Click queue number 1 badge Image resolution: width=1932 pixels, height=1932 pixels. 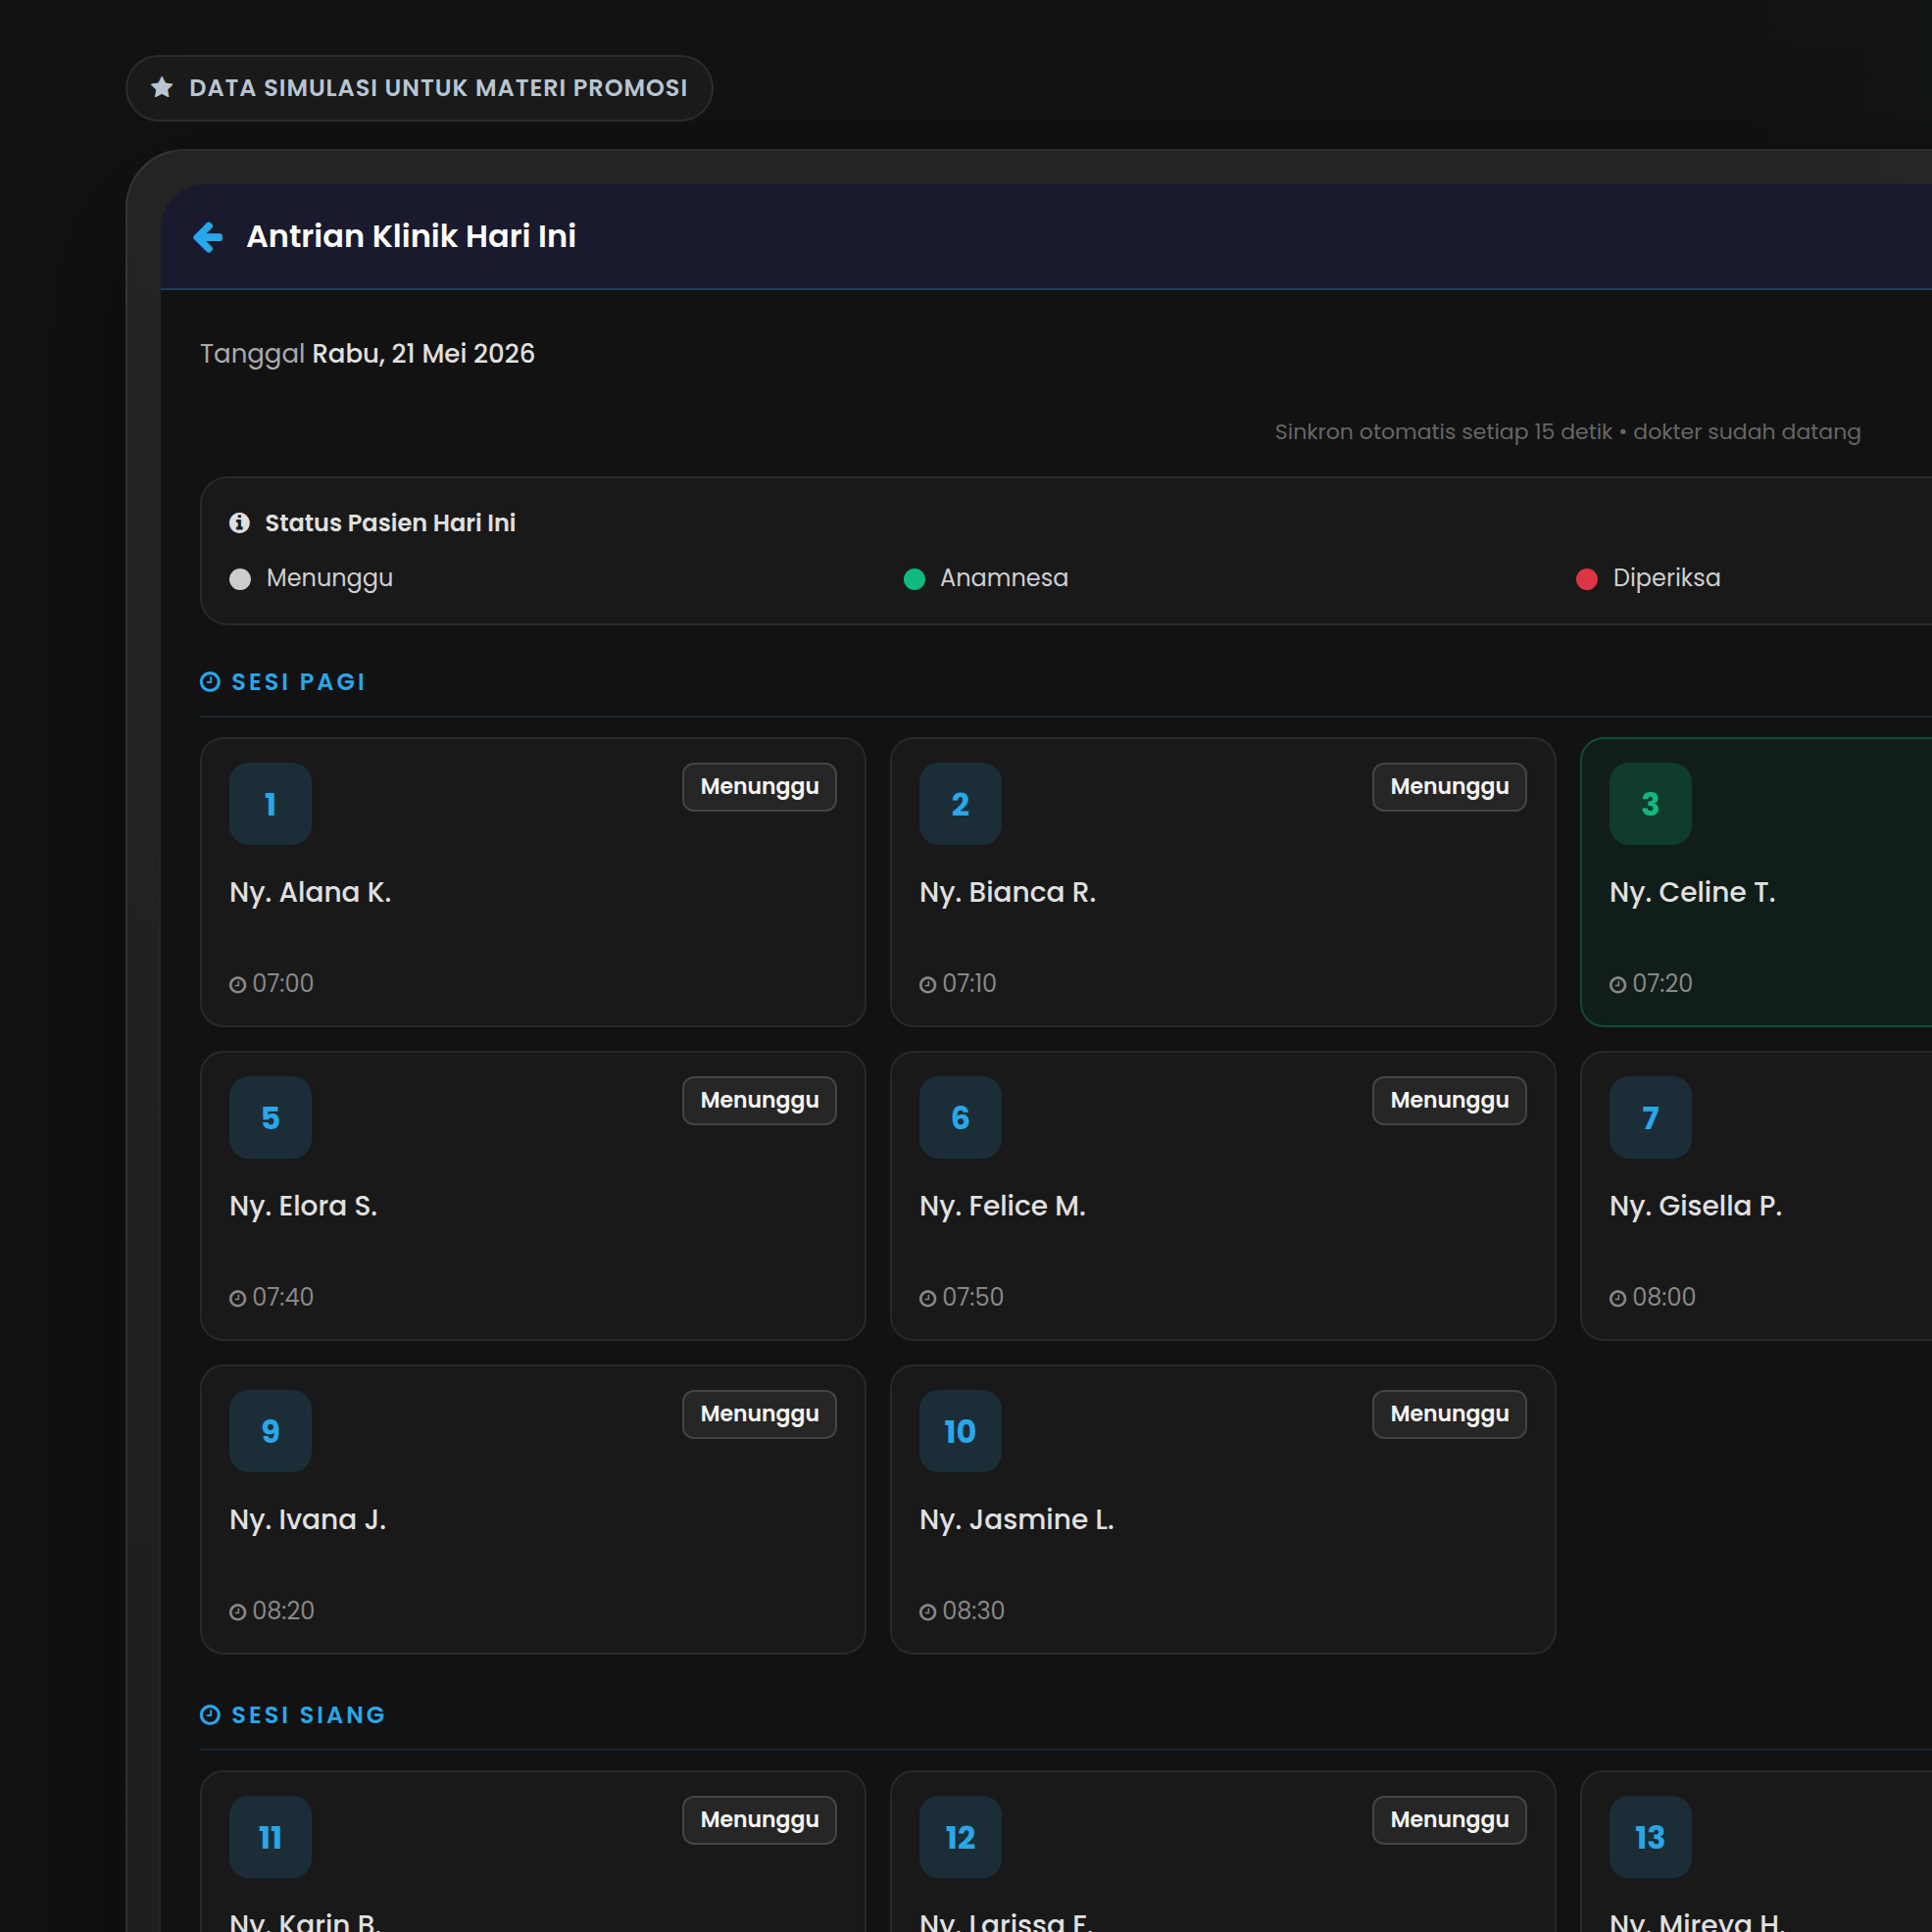[x=270, y=803]
